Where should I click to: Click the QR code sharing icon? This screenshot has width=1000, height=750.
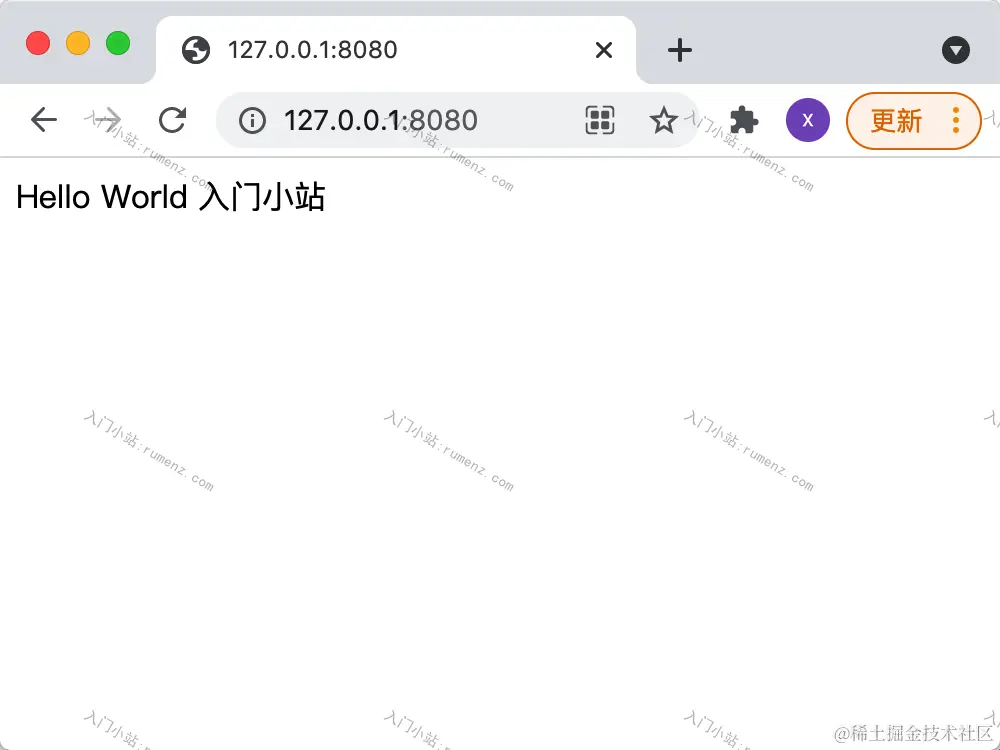point(599,120)
